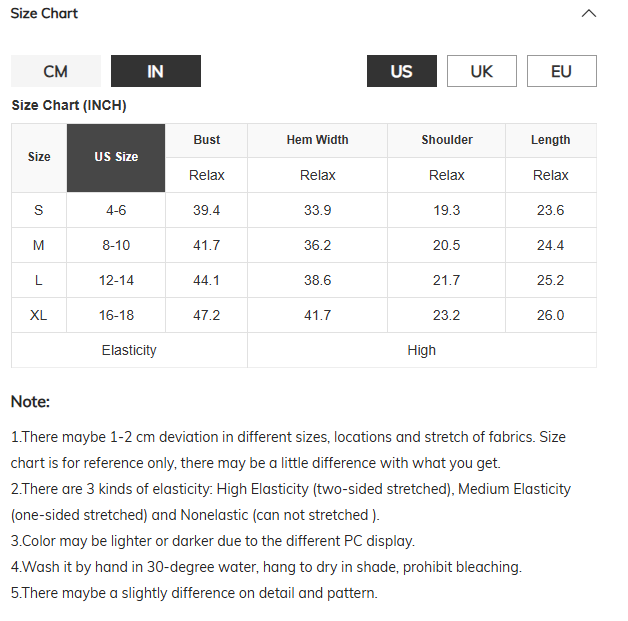Choose US sizing region
Viewport: 628px width, 621px height.
coord(401,71)
